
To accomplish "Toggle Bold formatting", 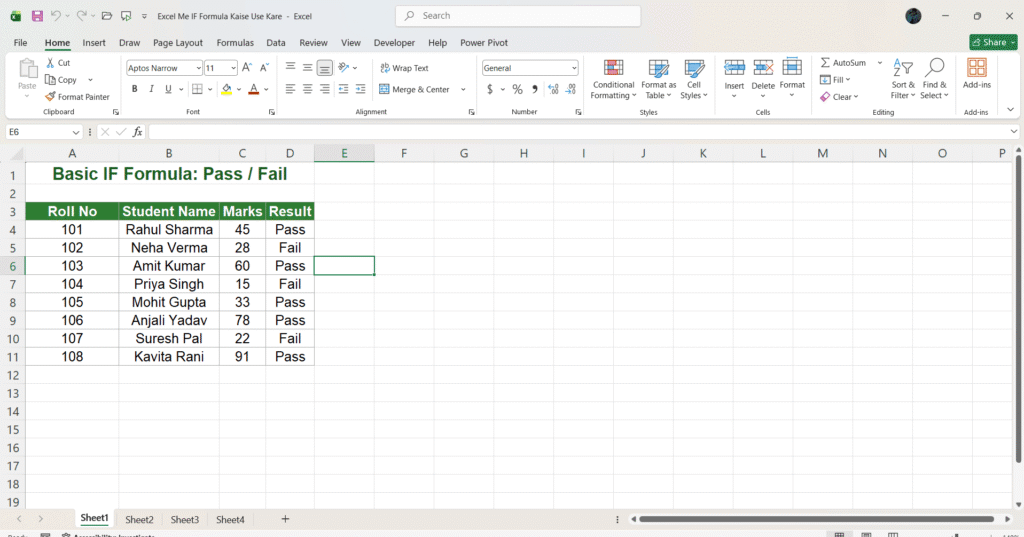I will tap(135, 89).
